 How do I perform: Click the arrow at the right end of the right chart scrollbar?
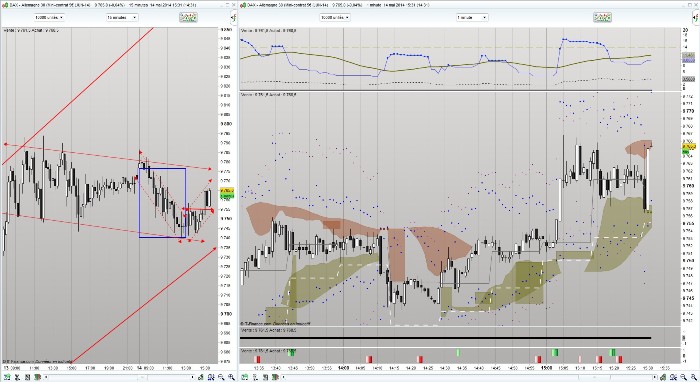click(x=655, y=377)
